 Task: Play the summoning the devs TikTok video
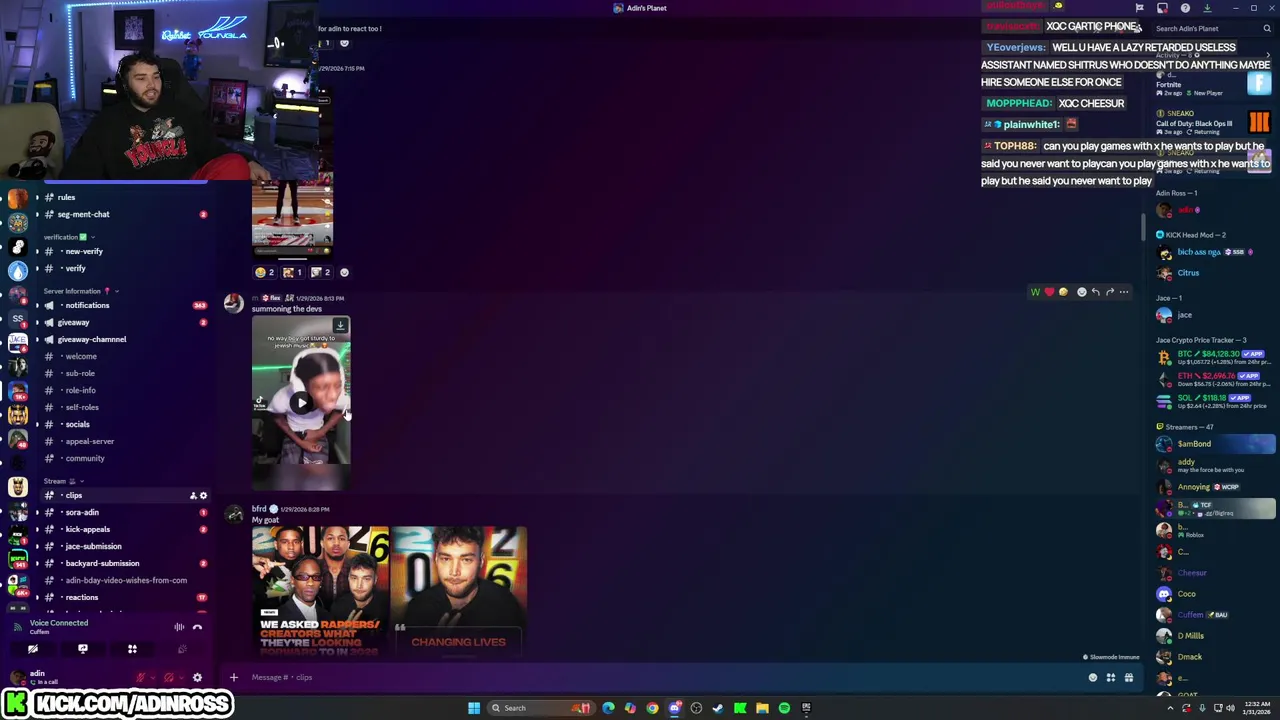301,403
